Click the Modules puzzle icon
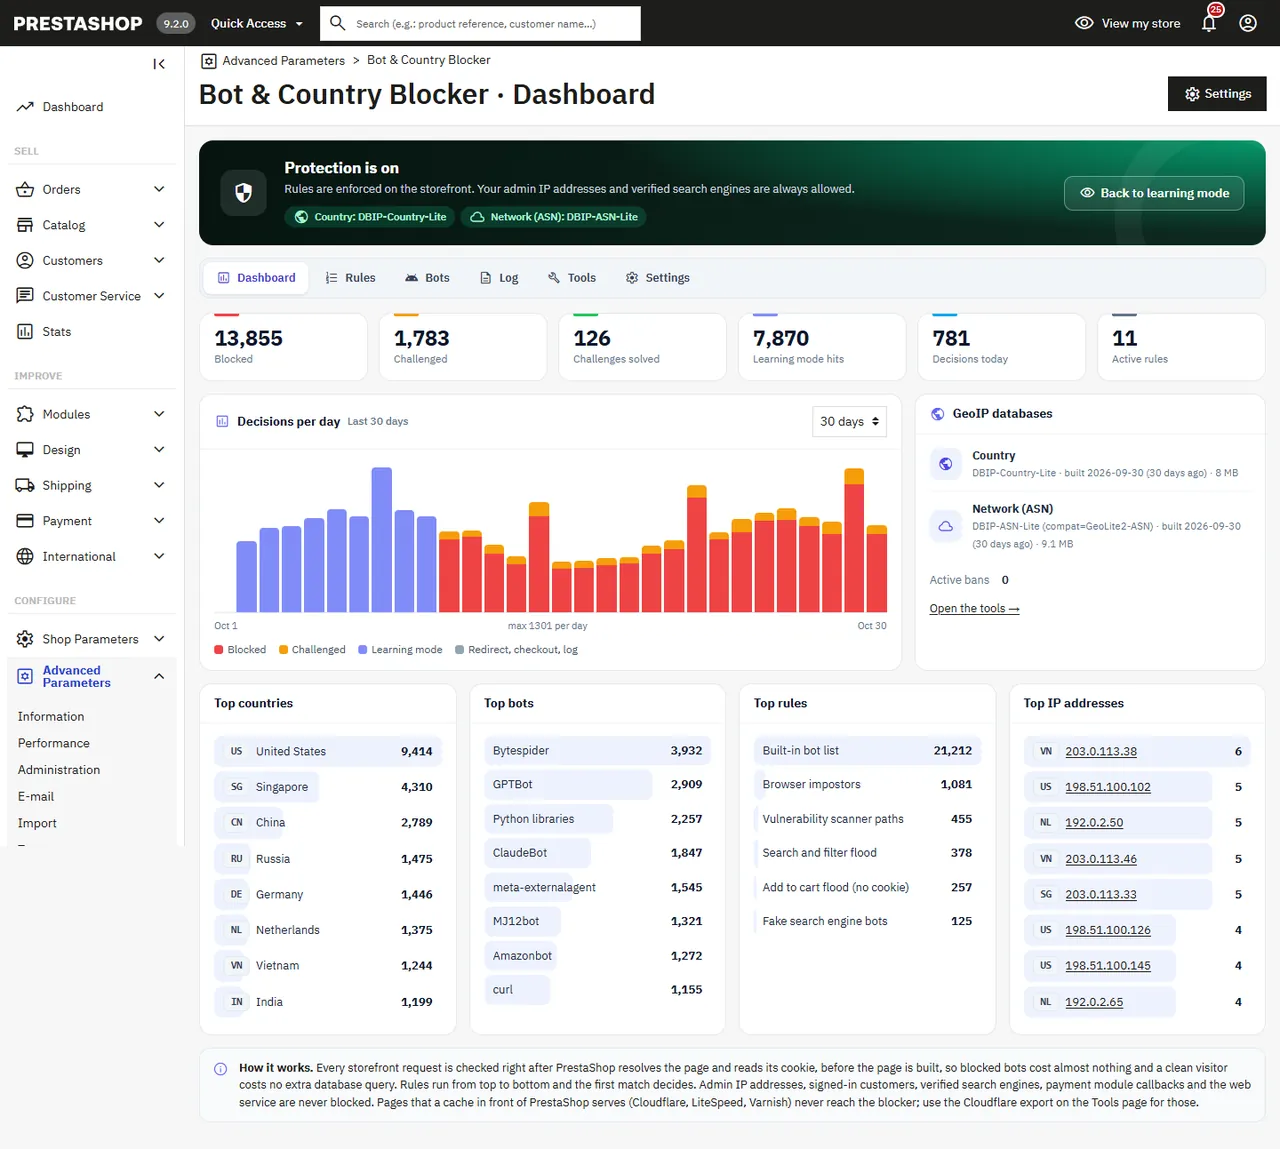Screen dimensions: 1280x1149 25,414
